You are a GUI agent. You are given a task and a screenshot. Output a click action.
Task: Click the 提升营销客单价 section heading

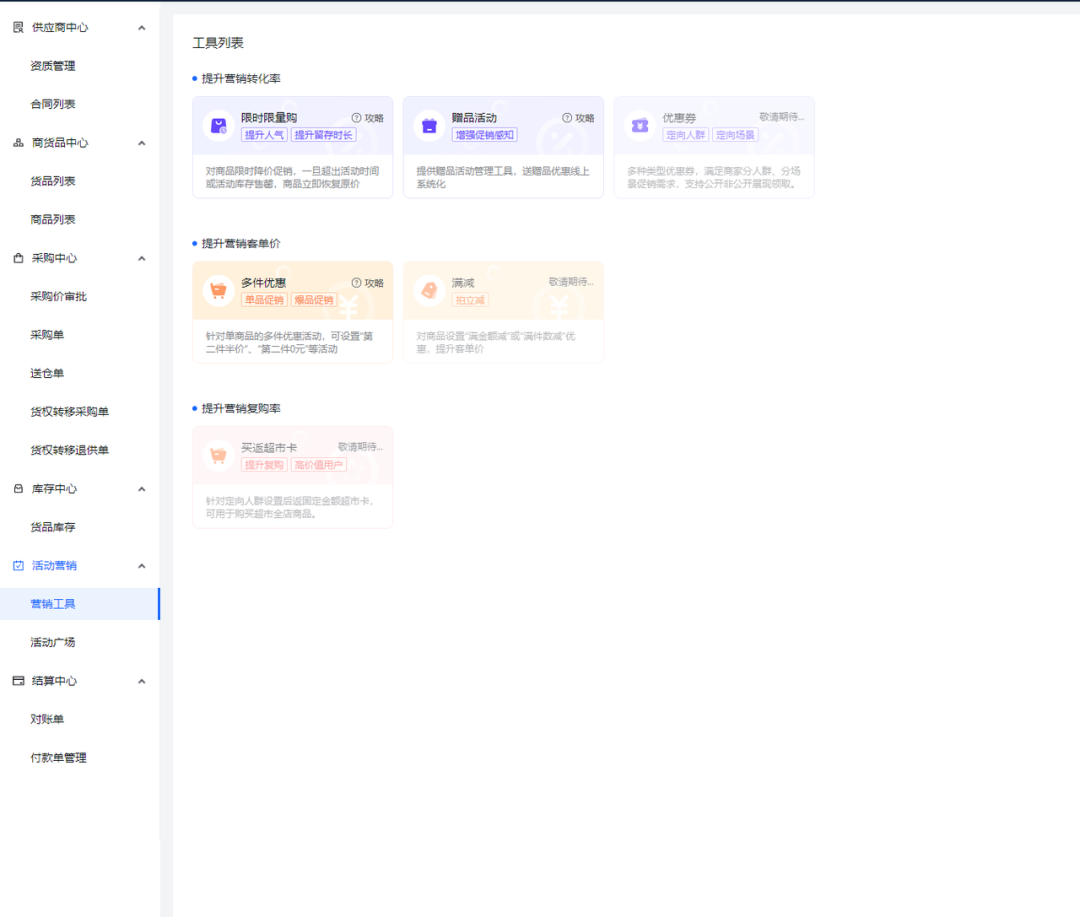click(241, 244)
